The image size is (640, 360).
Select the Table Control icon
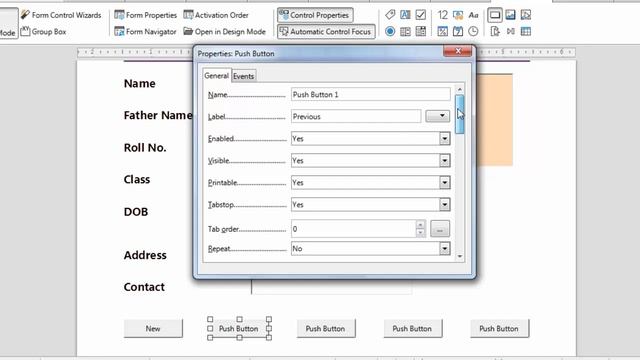526,31
